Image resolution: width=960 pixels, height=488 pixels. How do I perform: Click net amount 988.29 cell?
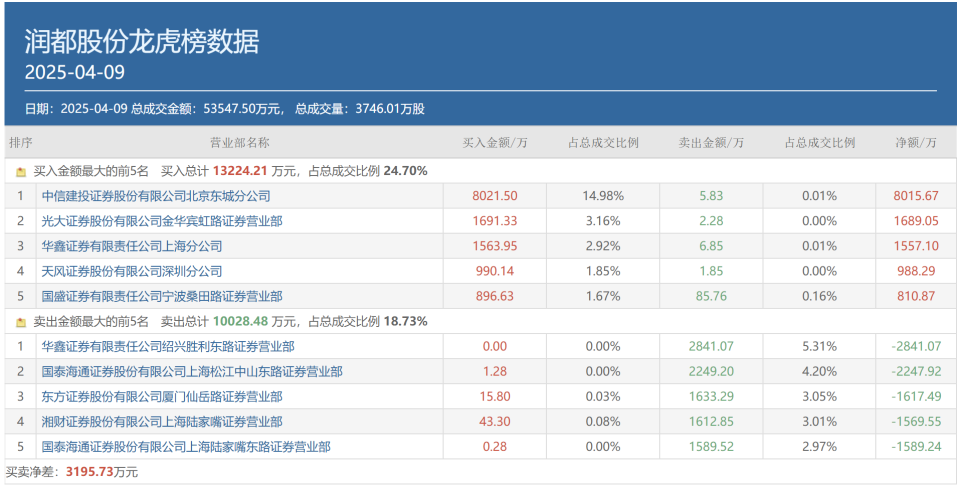click(x=916, y=271)
